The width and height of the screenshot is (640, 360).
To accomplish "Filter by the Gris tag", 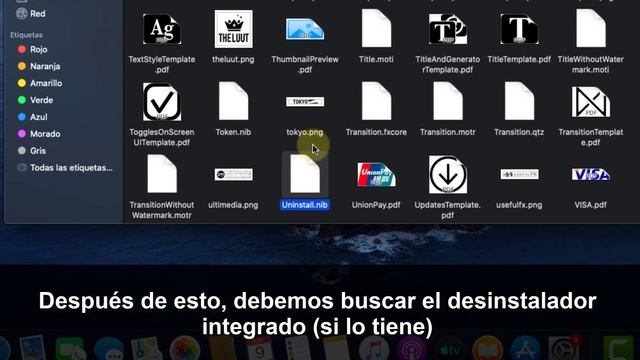I will pyautogui.click(x=32, y=151).
